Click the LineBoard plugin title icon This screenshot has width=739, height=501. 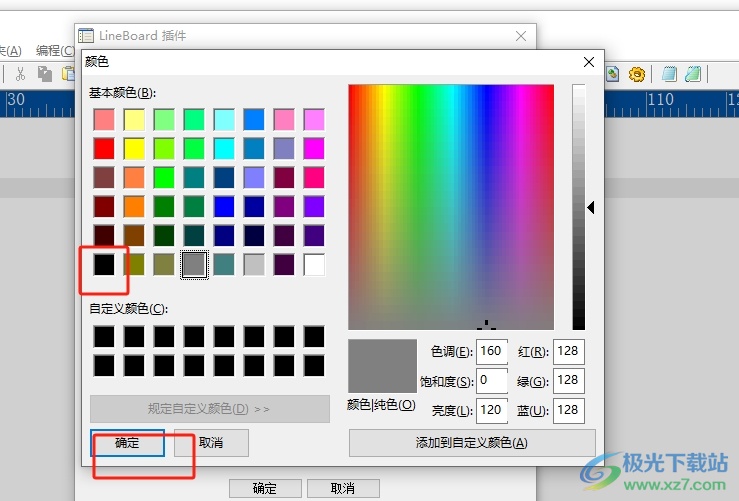pos(86,36)
